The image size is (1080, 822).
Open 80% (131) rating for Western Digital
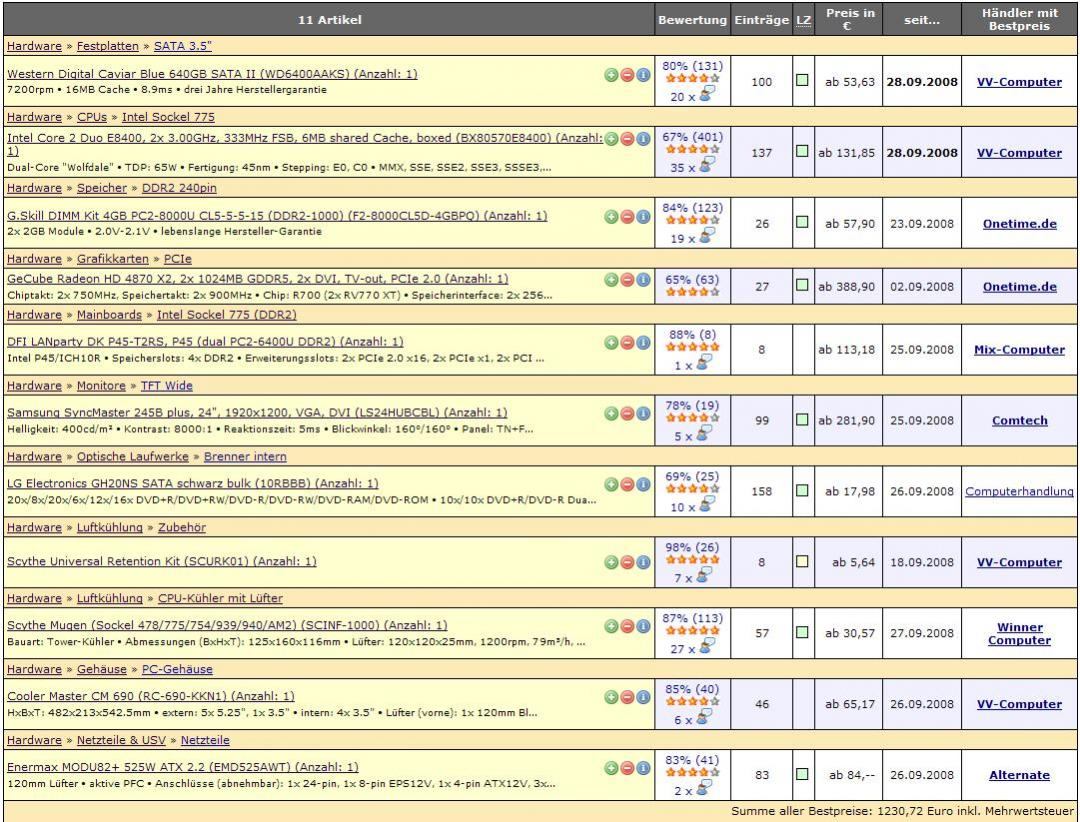pos(692,66)
